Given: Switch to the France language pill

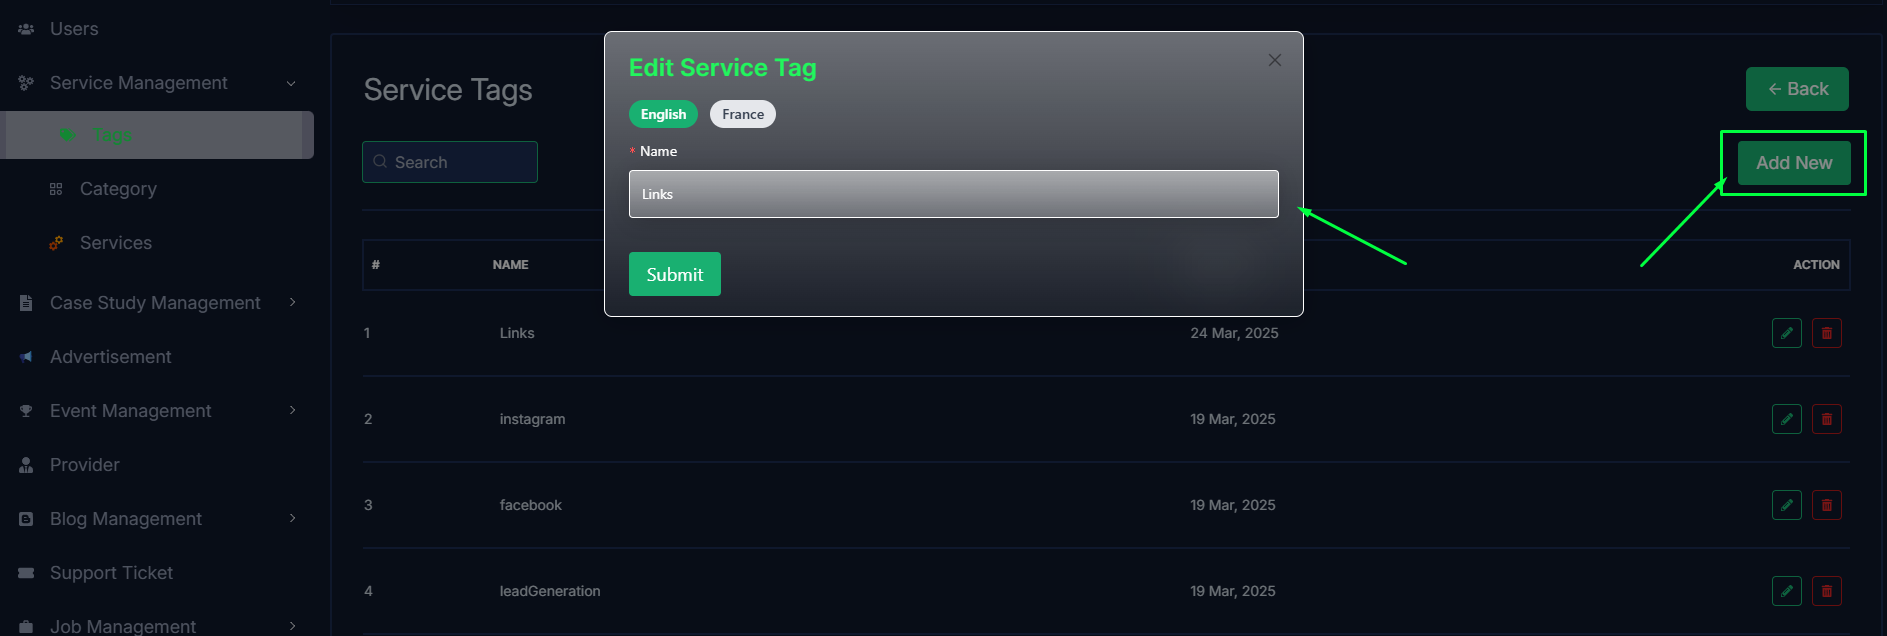Looking at the screenshot, I should 743,114.
